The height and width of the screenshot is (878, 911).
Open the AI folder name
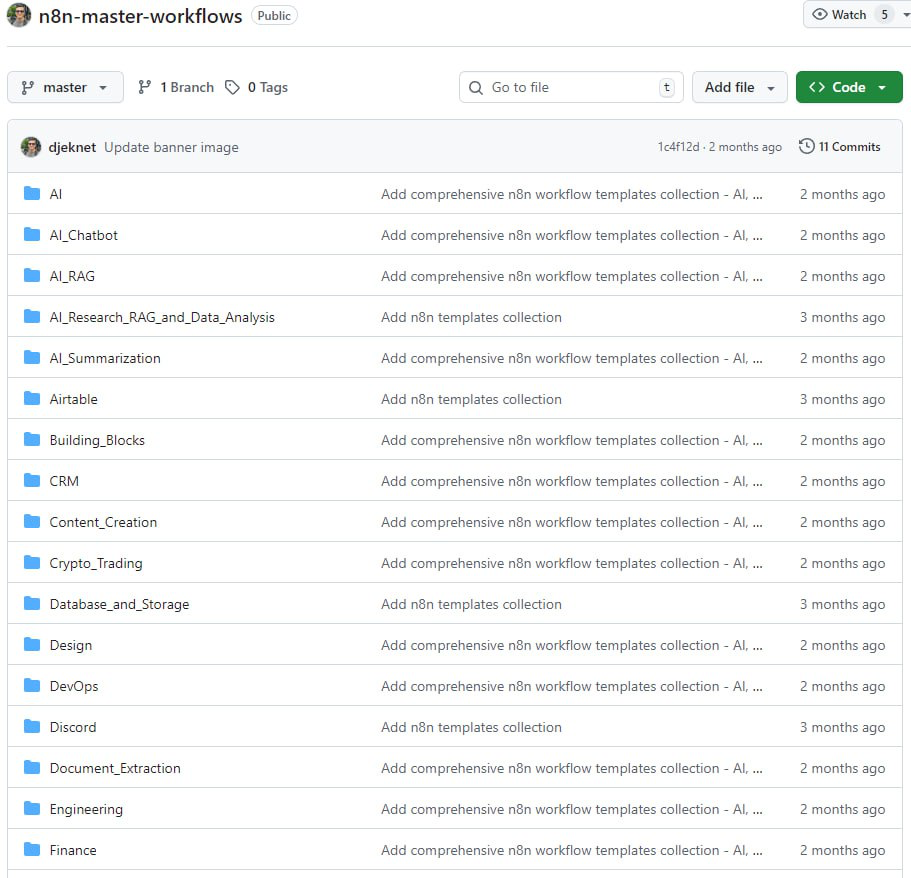(56, 194)
